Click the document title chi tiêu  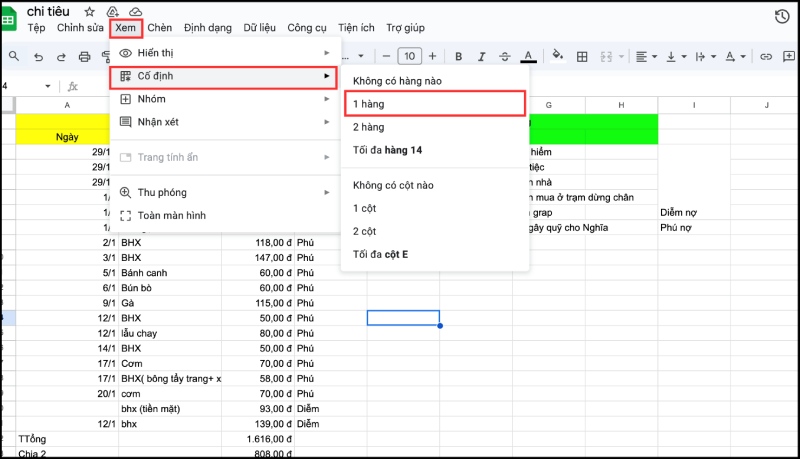tap(48, 12)
